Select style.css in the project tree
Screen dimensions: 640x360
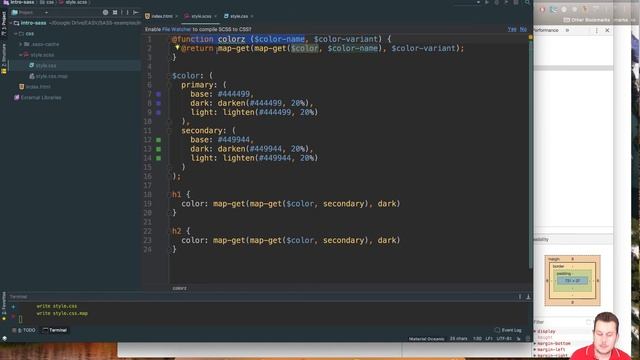coord(46,65)
